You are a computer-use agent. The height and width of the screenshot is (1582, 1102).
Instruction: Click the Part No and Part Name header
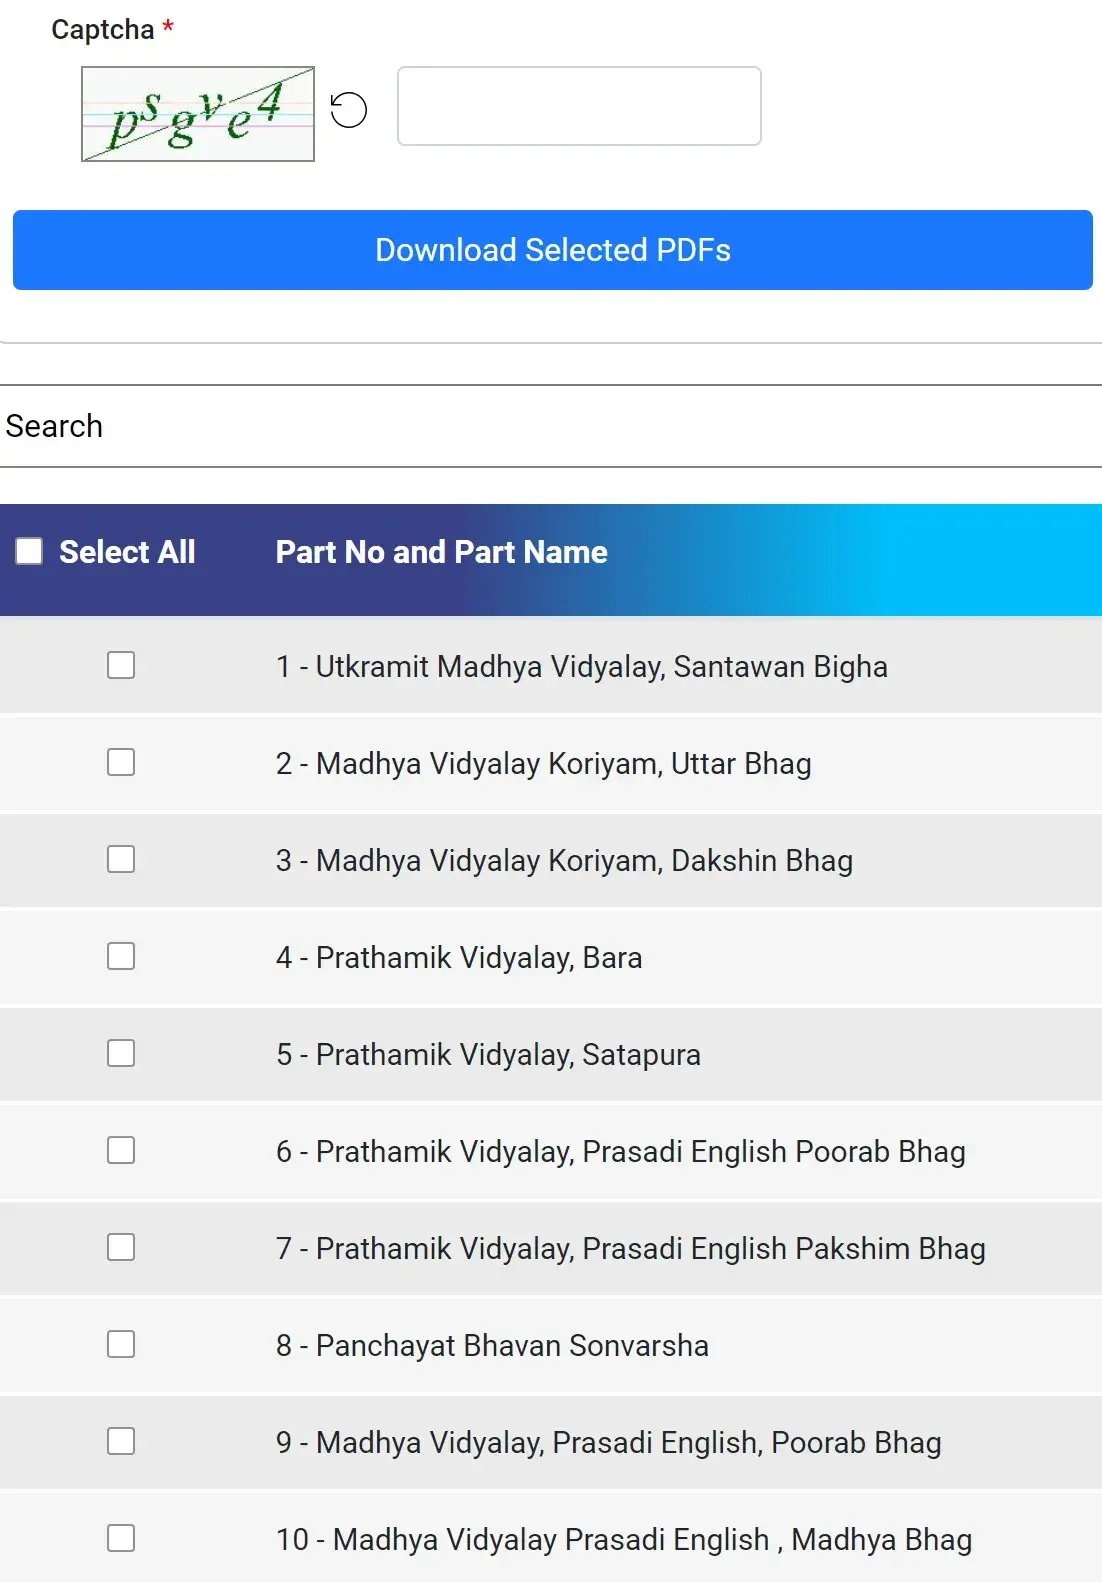pyautogui.click(x=442, y=552)
